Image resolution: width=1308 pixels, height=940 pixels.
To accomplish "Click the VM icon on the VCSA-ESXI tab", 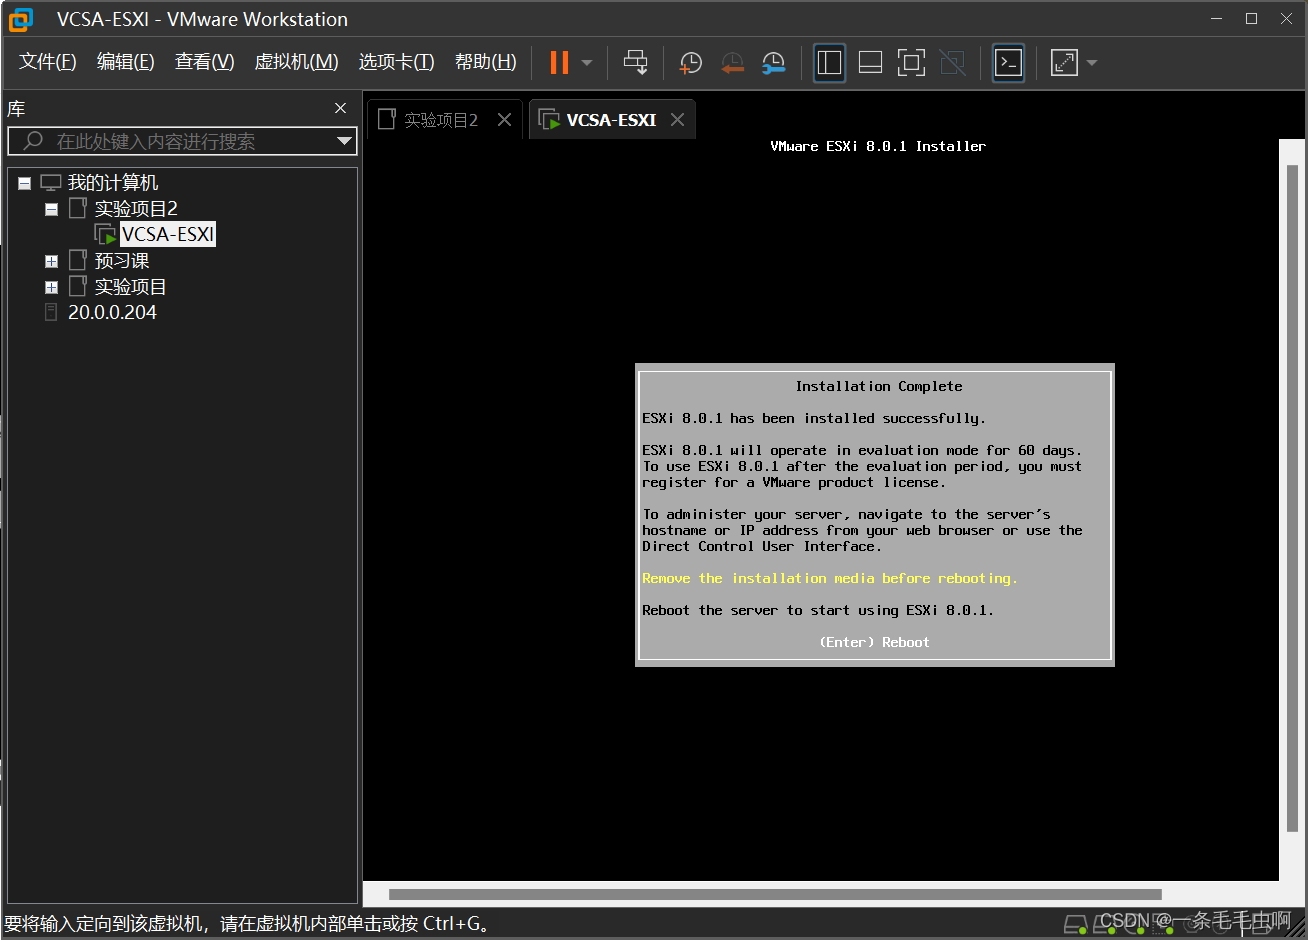I will coord(549,120).
